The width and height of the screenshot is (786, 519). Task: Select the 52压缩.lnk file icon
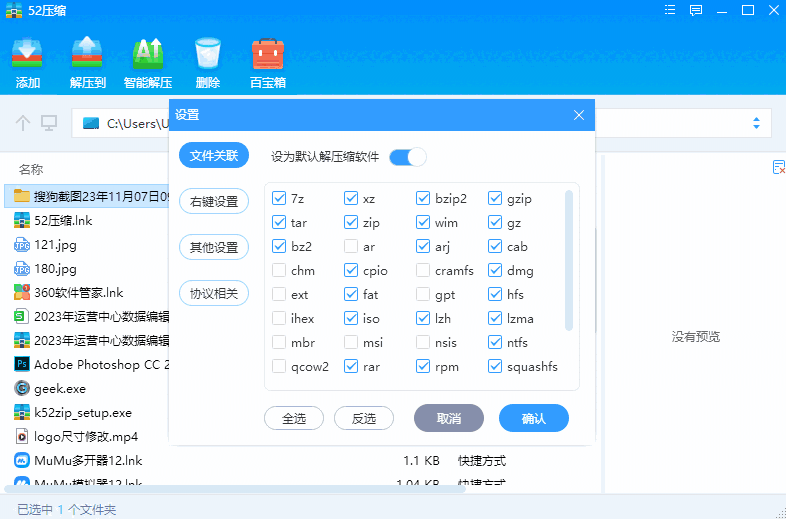22,220
